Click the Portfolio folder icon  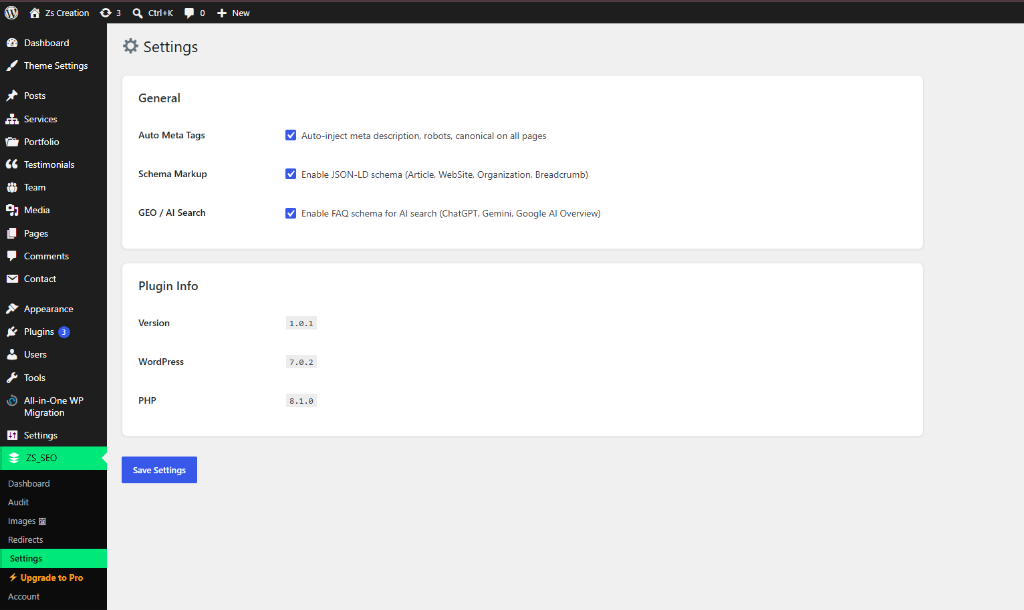pos(12,142)
